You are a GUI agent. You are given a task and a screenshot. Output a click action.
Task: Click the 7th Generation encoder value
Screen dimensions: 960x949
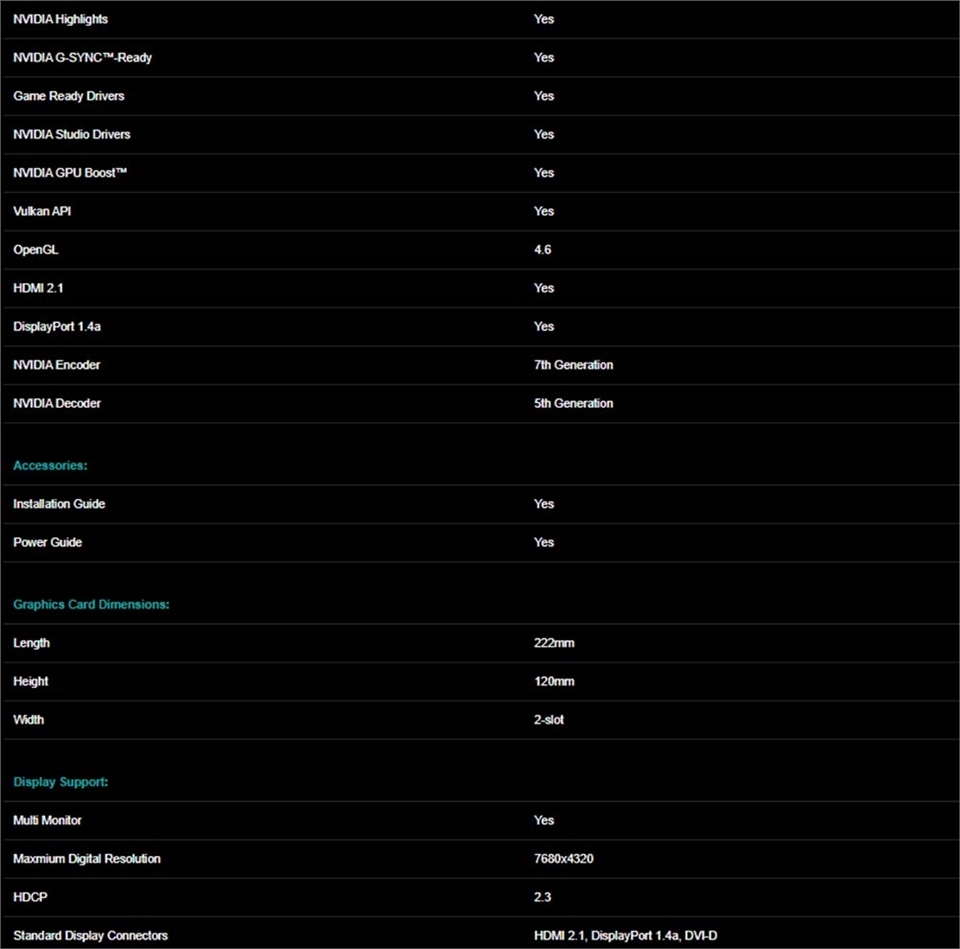(x=573, y=365)
